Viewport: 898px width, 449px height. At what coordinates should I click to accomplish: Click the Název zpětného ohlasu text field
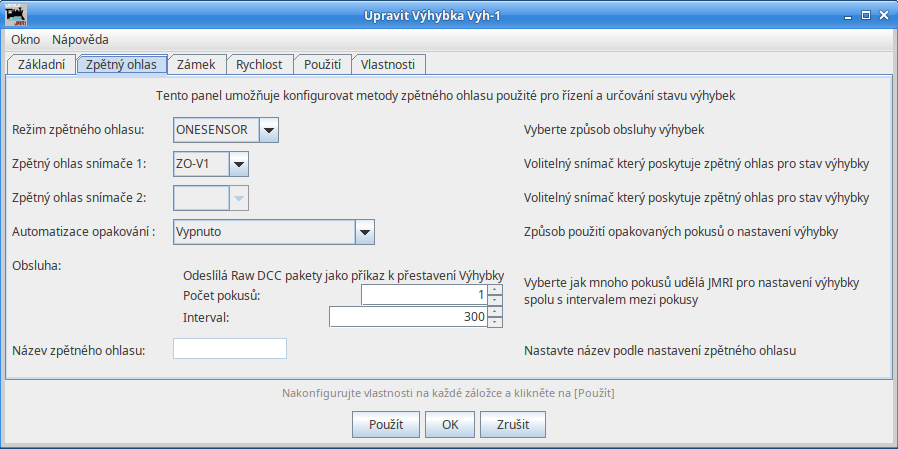(x=230, y=349)
